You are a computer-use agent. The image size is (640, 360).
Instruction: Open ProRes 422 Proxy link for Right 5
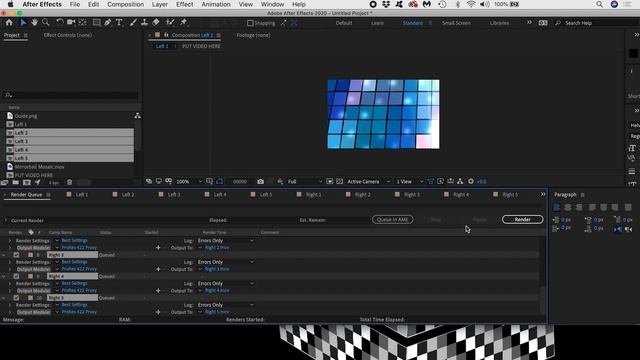pos(79,312)
